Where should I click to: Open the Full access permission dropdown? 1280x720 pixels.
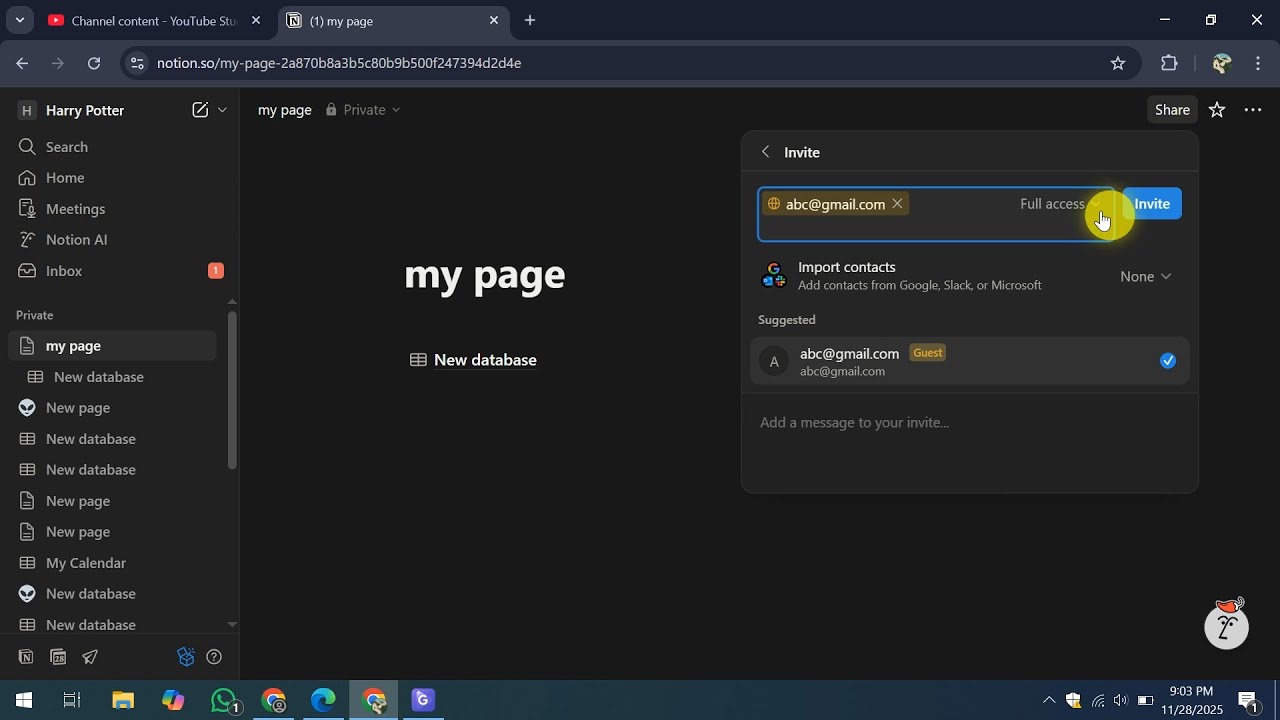click(1060, 204)
